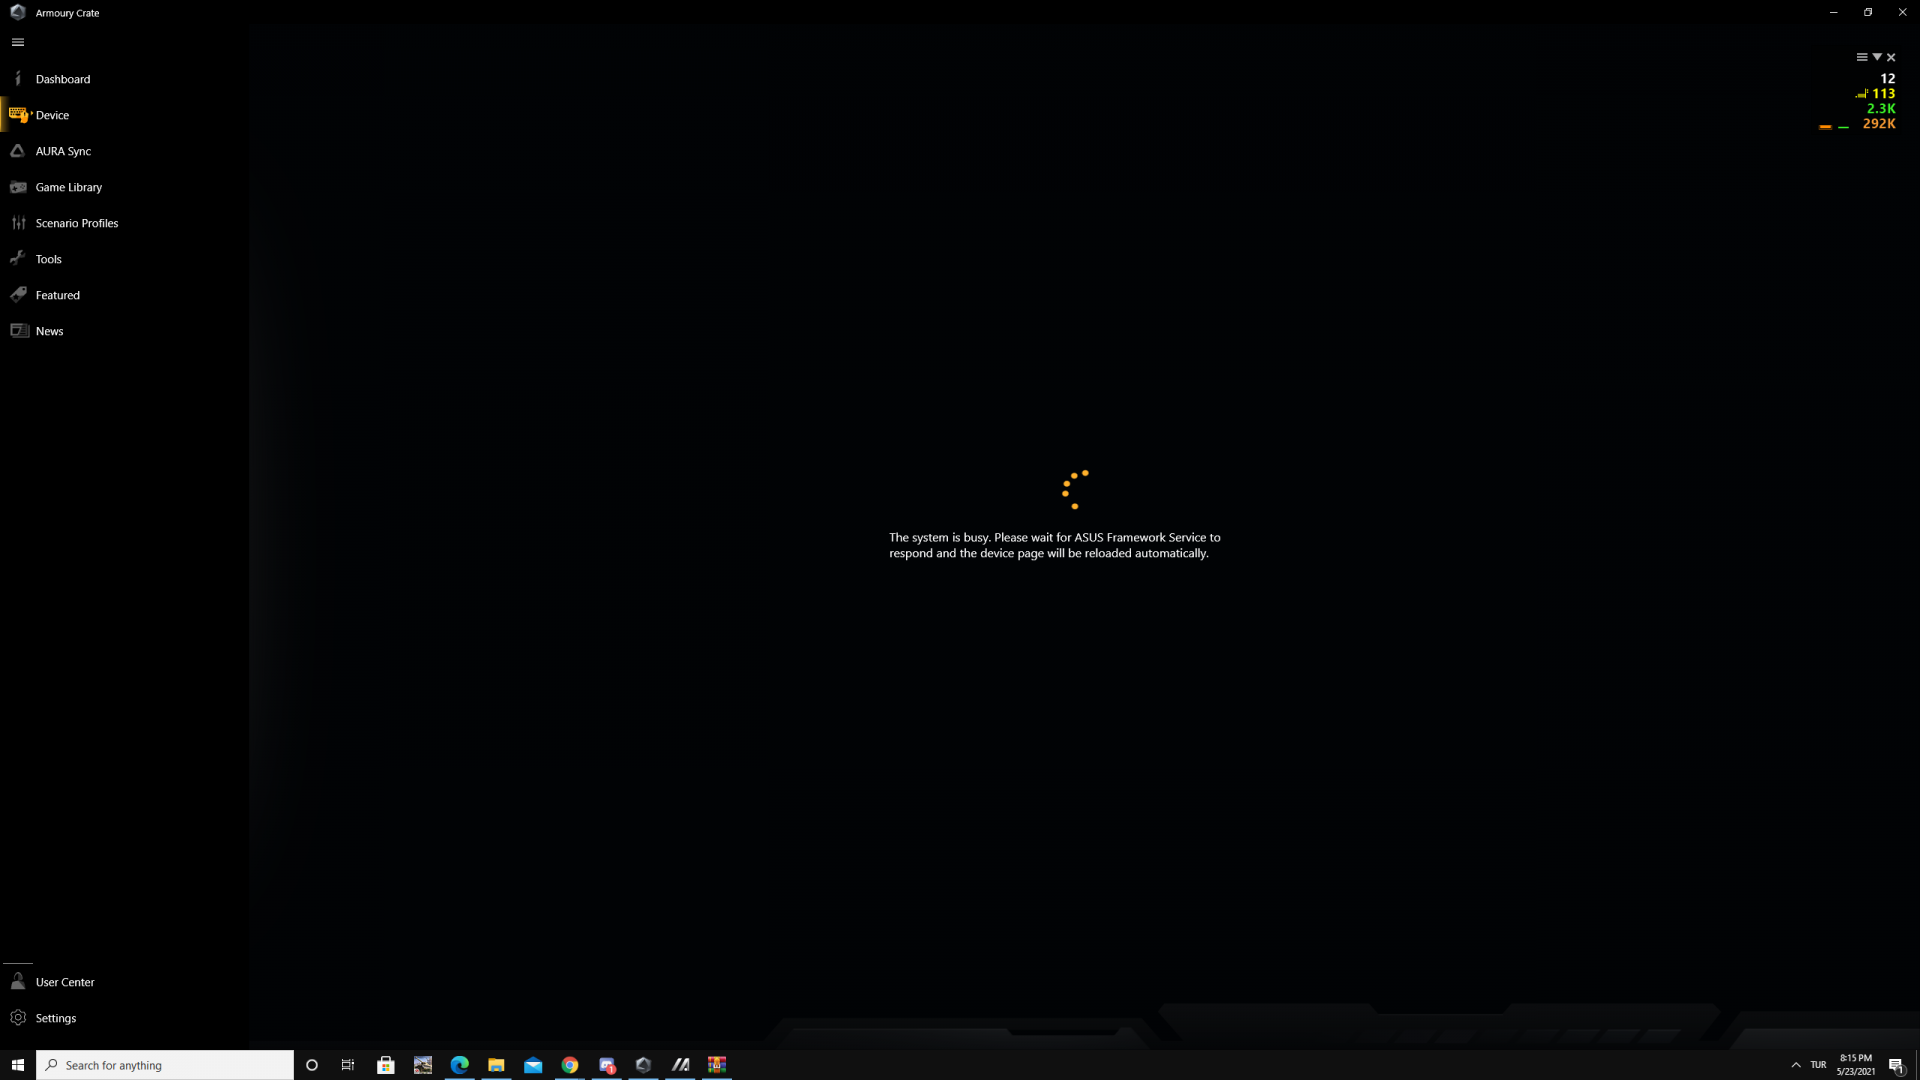Collapse overlay with the down triangle
The width and height of the screenshot is (1920, 1080).
click(x=1877, y=57)
